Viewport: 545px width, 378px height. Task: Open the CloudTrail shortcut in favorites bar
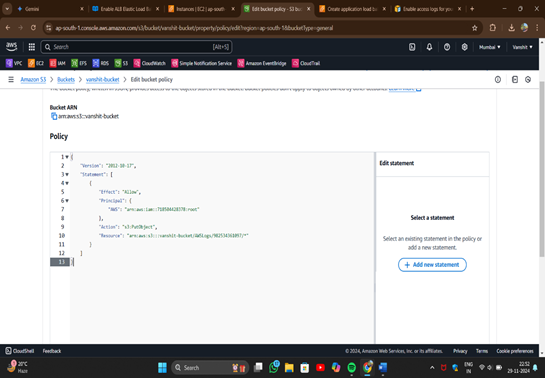[x=306, y=63]
